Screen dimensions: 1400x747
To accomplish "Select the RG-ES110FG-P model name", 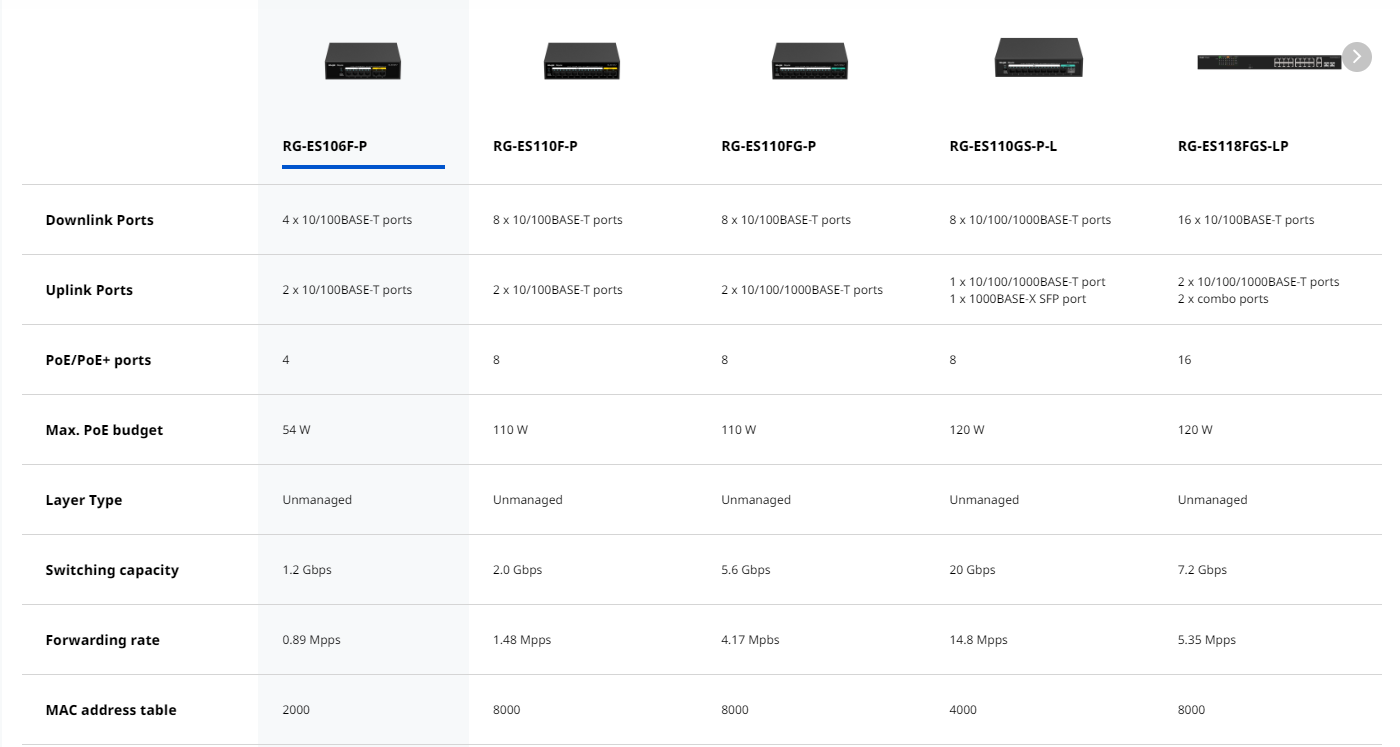I will [769, 146].
